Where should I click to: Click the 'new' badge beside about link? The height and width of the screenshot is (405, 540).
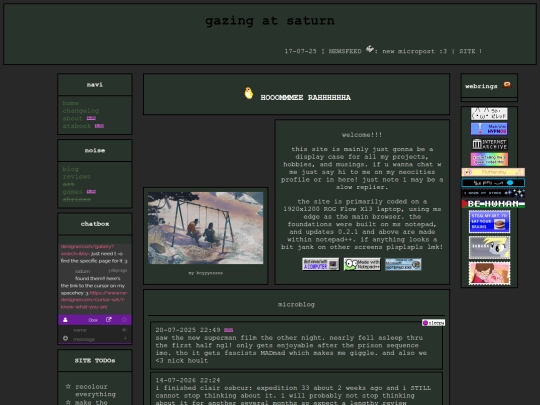click(x=91, y=118)
